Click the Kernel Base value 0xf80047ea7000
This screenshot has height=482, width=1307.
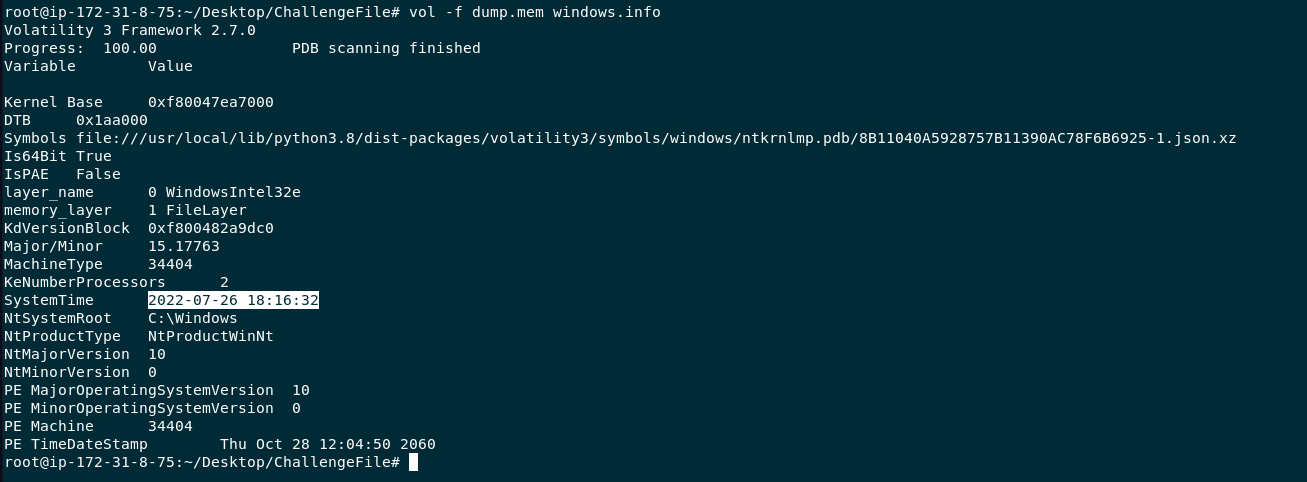coord(211,102)
